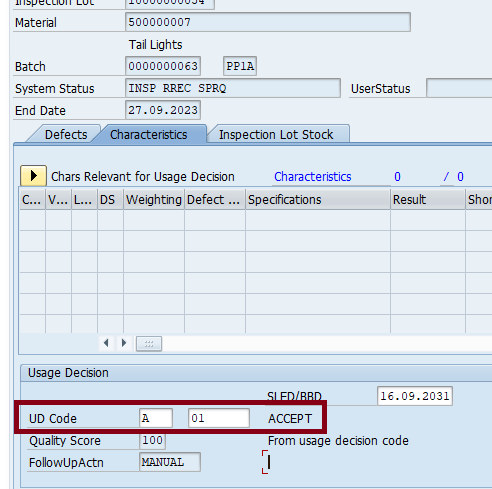The height and width of the screenshot is (489, 492).
Task: Click the UserStatus field
Action: point(459,88)
